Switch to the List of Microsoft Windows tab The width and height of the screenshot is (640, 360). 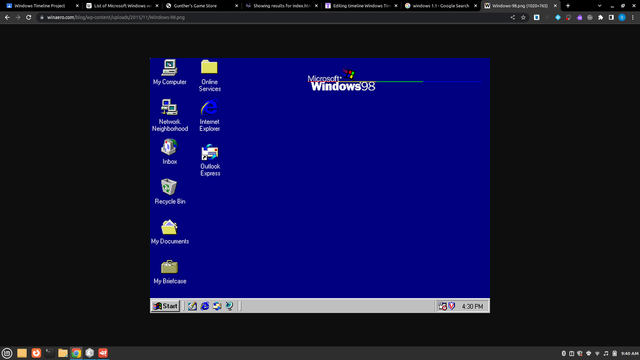pos(123,6)
